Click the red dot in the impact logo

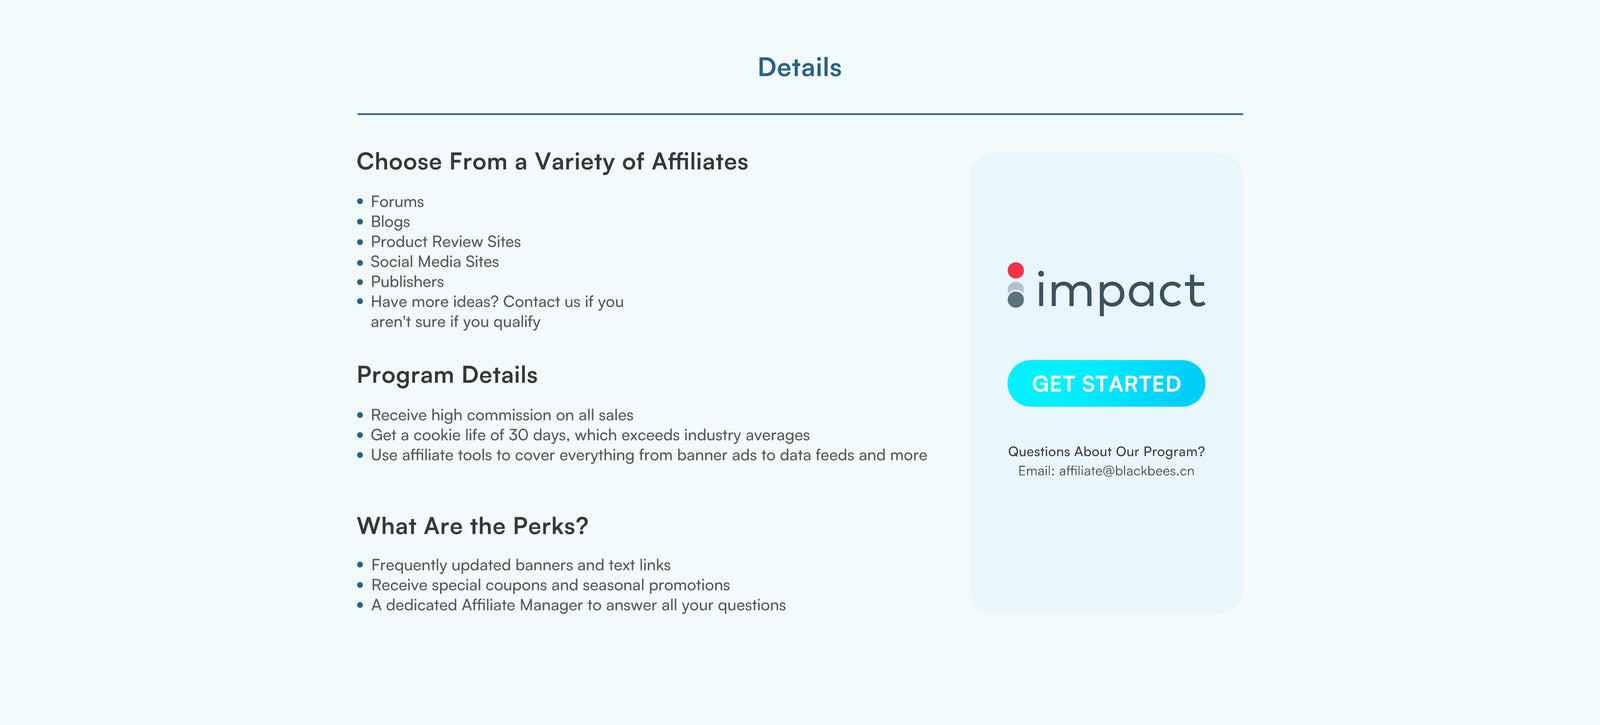click(1016, 270)
